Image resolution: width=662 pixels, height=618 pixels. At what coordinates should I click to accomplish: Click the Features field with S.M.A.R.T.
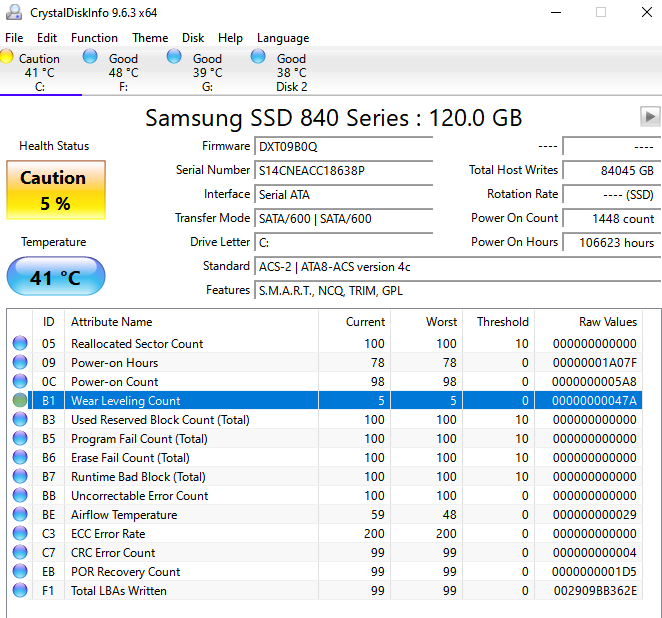[458, 291]
